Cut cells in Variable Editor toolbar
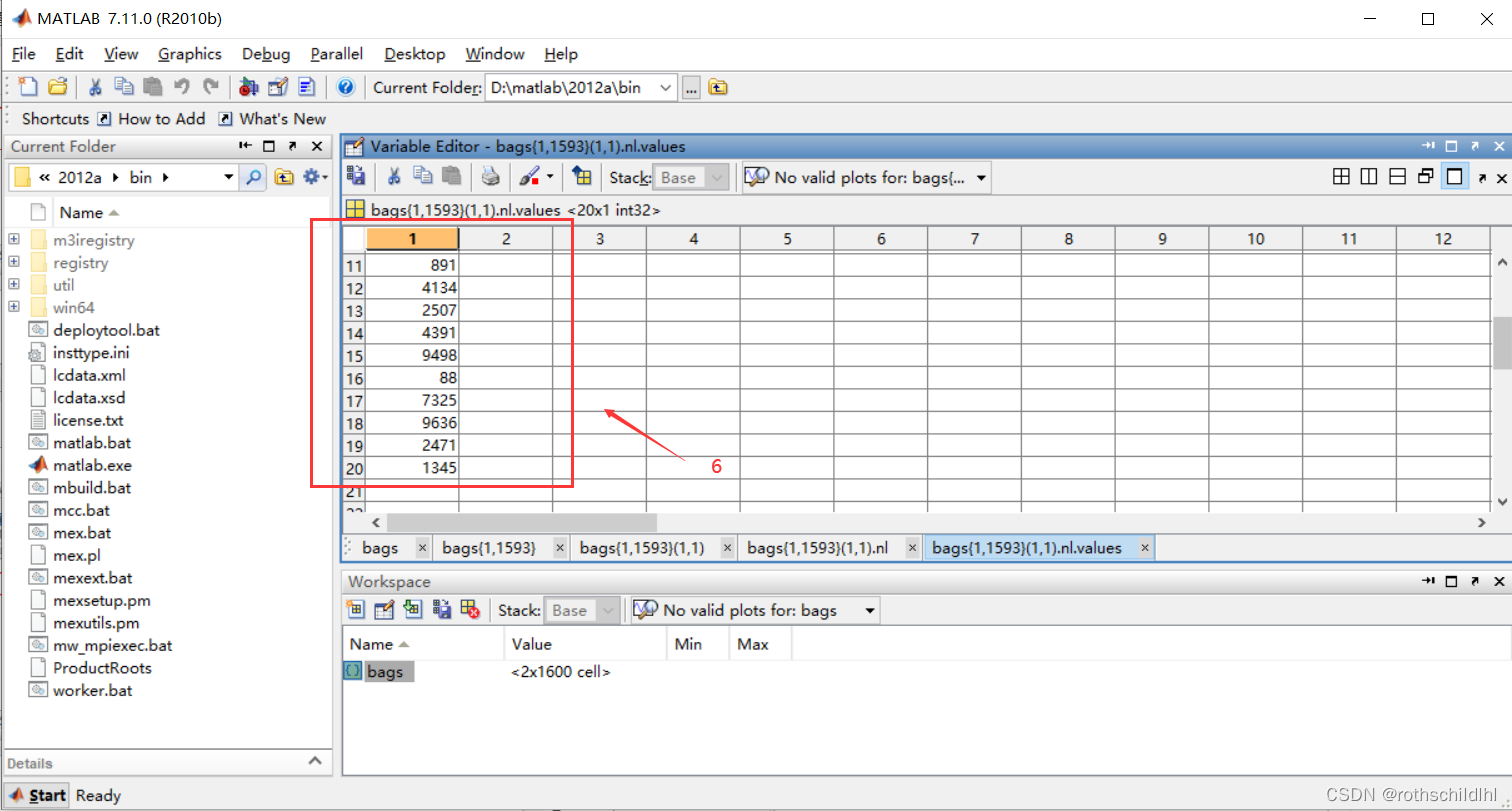This screenshot has width=1512, height=811. pos(394,177)
